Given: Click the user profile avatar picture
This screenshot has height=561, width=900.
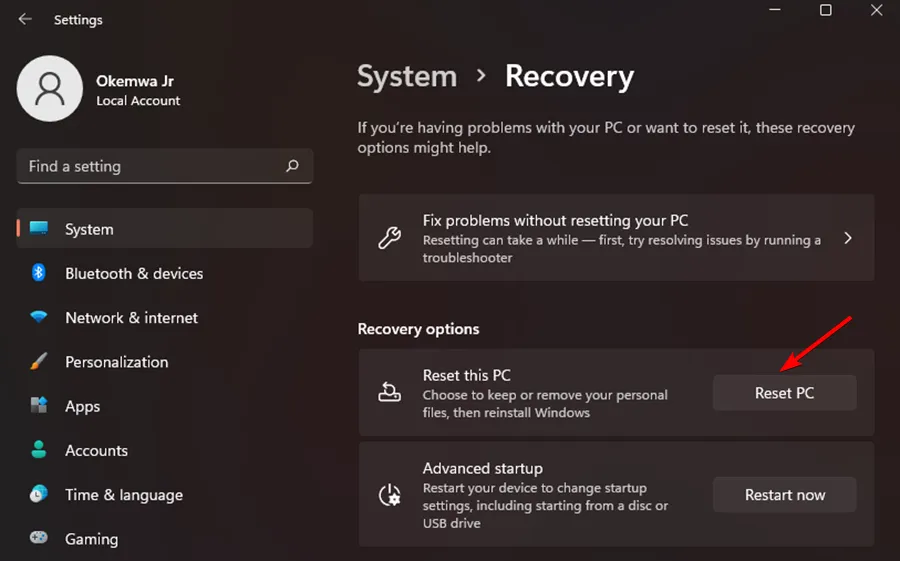Looking at the screenshot, I should [49, 89].
